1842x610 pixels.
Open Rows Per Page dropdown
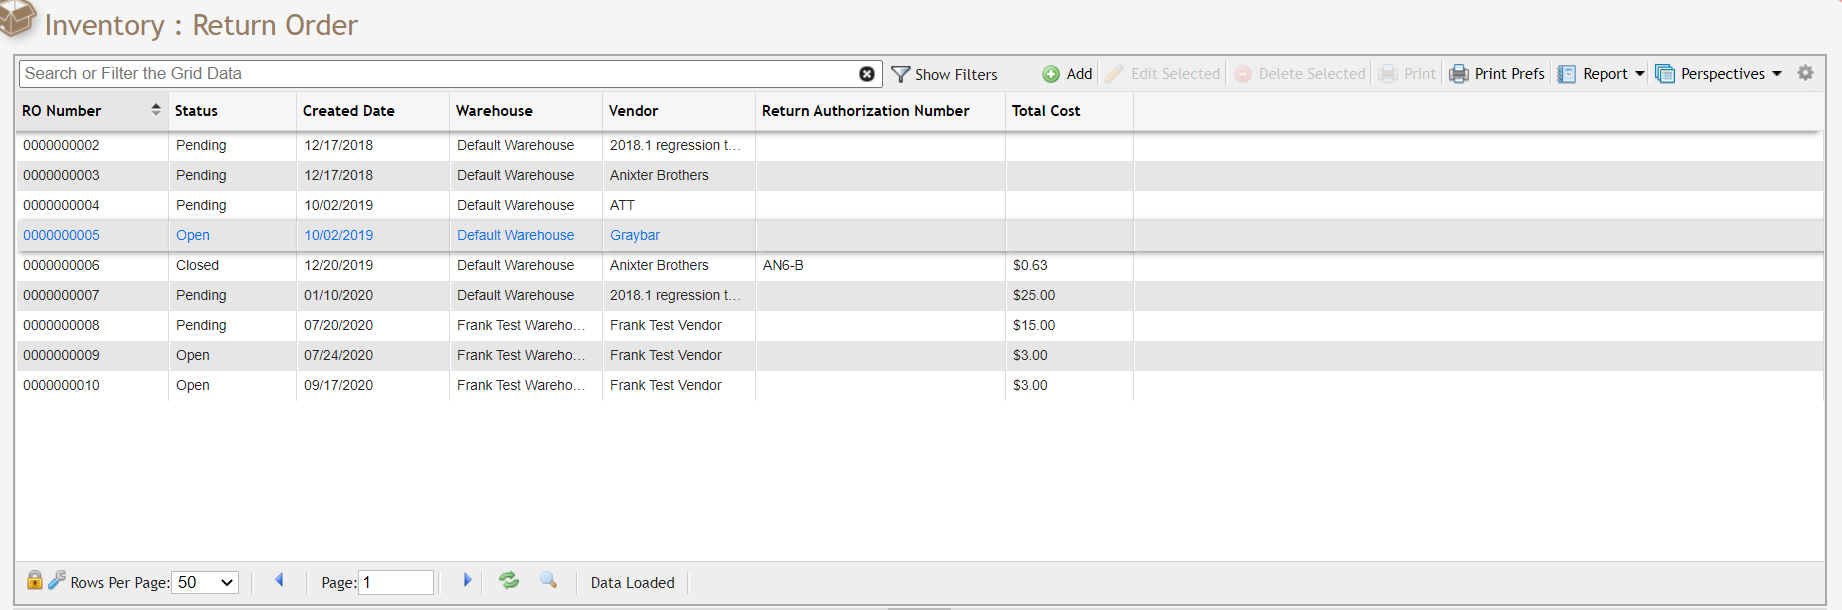click(205, 582)
